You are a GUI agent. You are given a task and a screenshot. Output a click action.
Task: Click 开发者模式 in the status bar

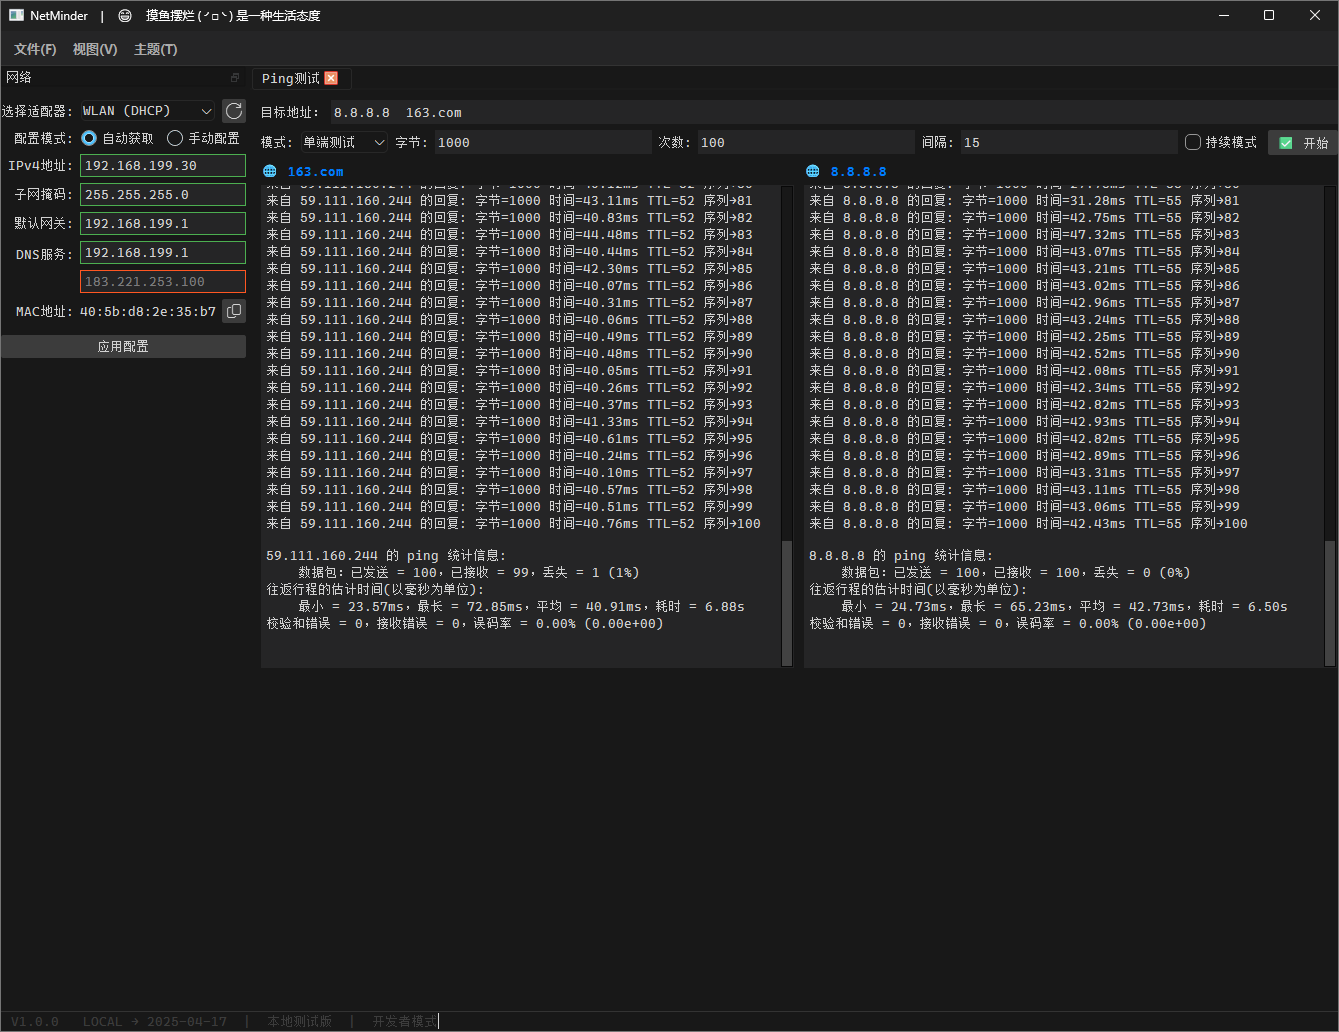(405, 1021)
